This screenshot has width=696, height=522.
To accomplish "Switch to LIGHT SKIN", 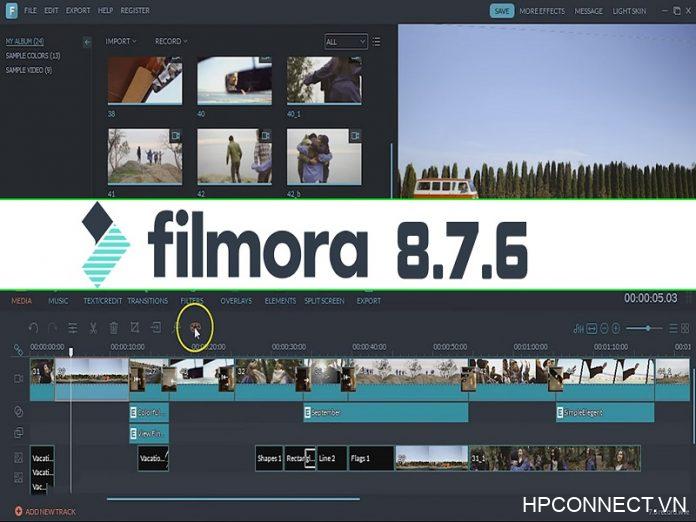I will [629, 11].
